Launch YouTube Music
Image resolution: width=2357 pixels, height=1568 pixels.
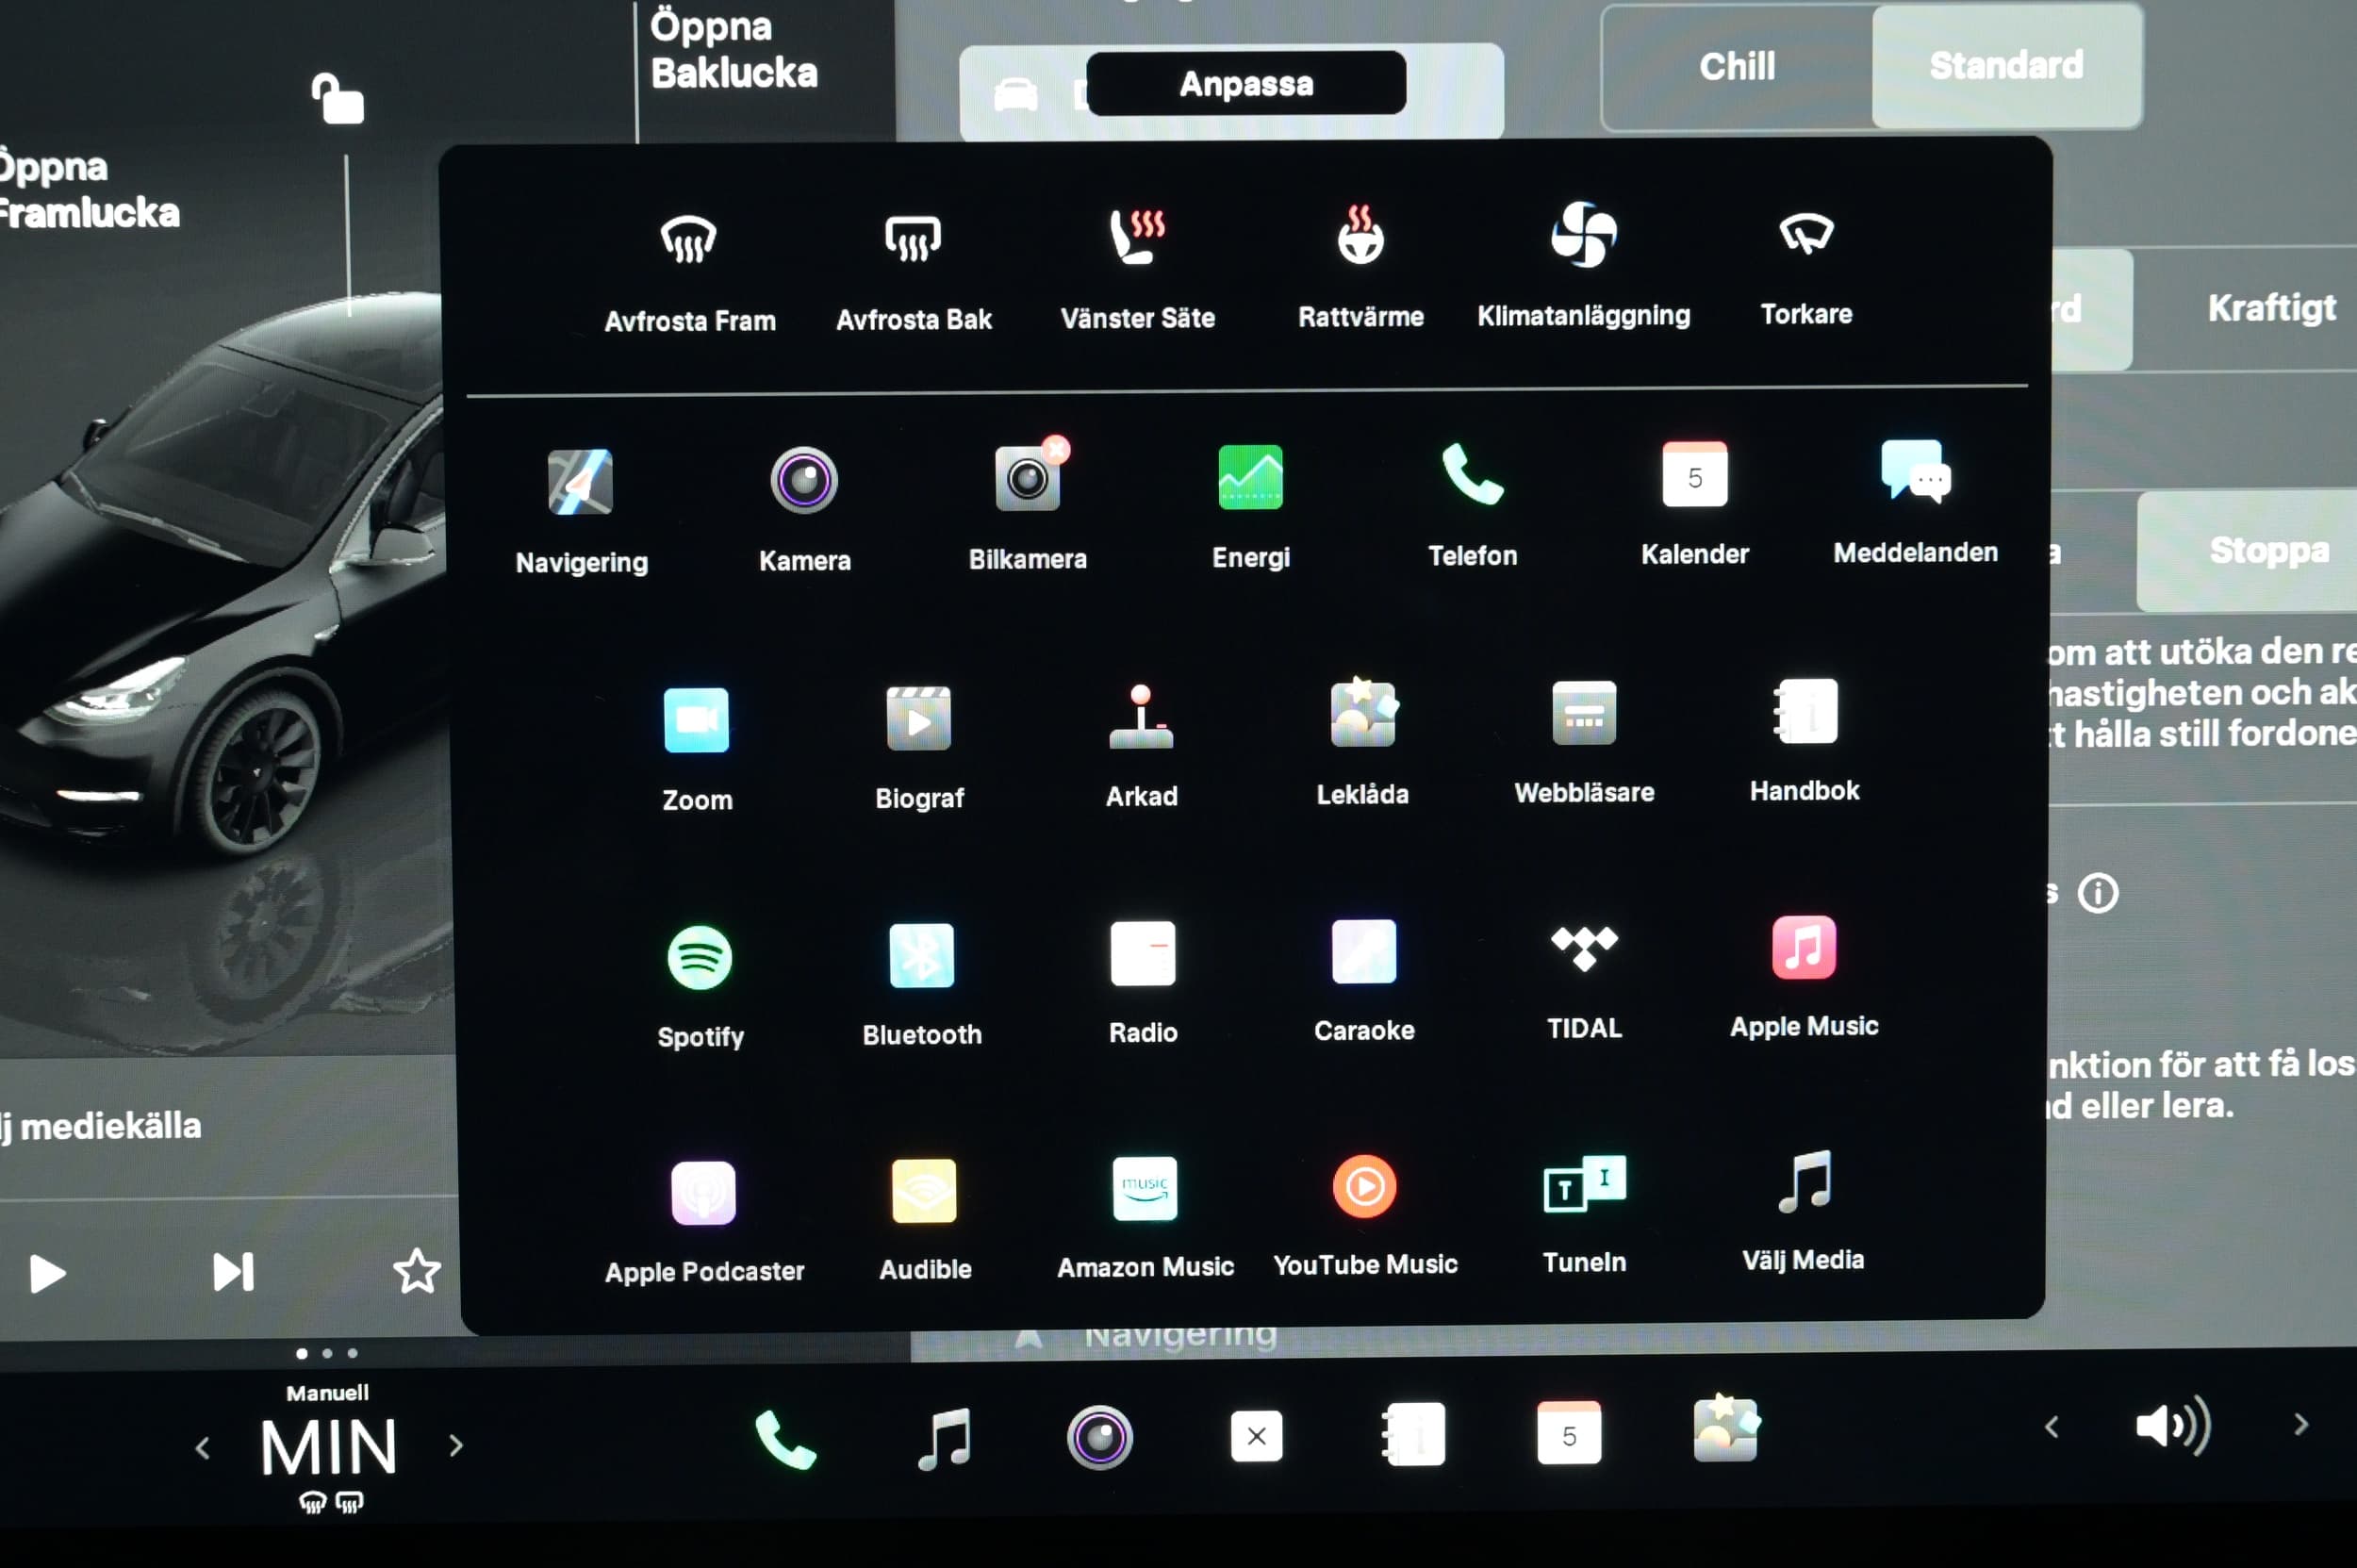tap(1365, 1217)
